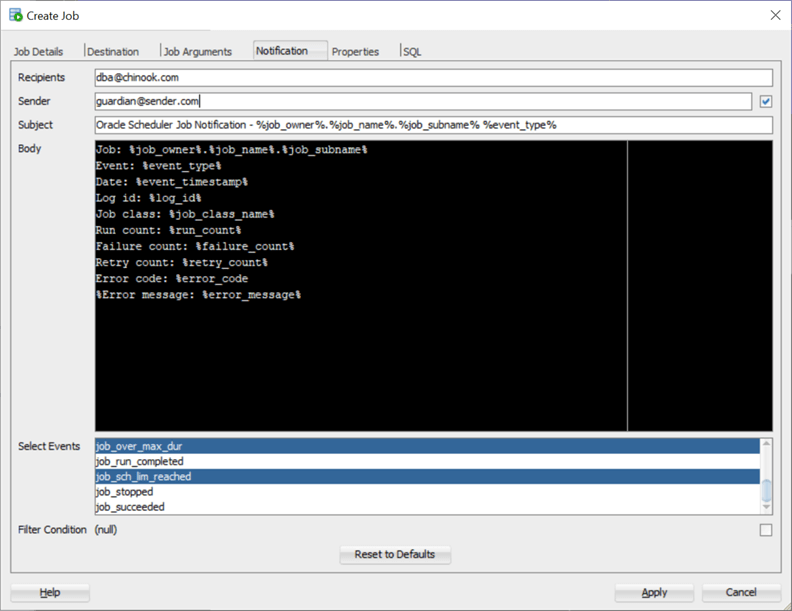Click the 'Error message' body line
792x611 pixels.
(199, 295)
